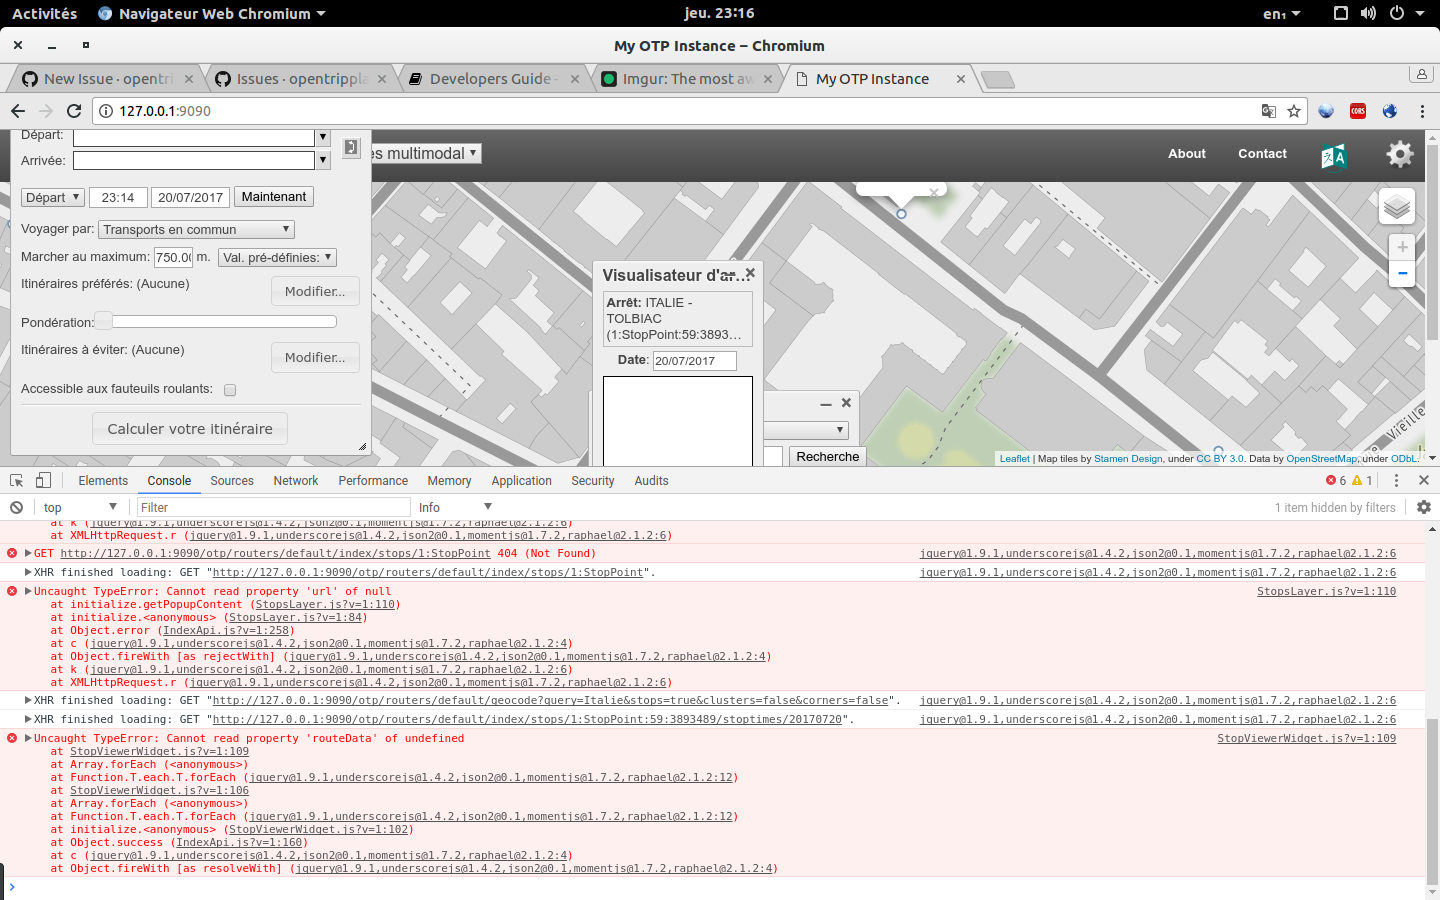
Task: Click the Arrivée input field
Action: [x=194, y=160]
